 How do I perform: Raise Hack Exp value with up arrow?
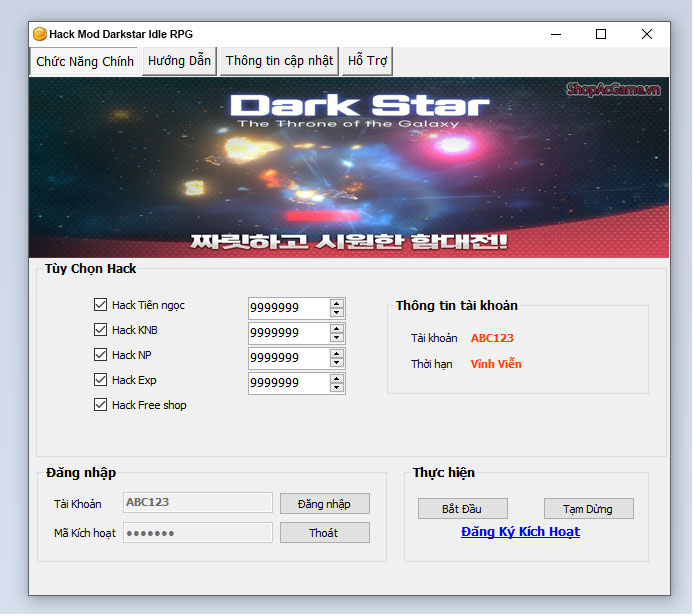(337, 379)
